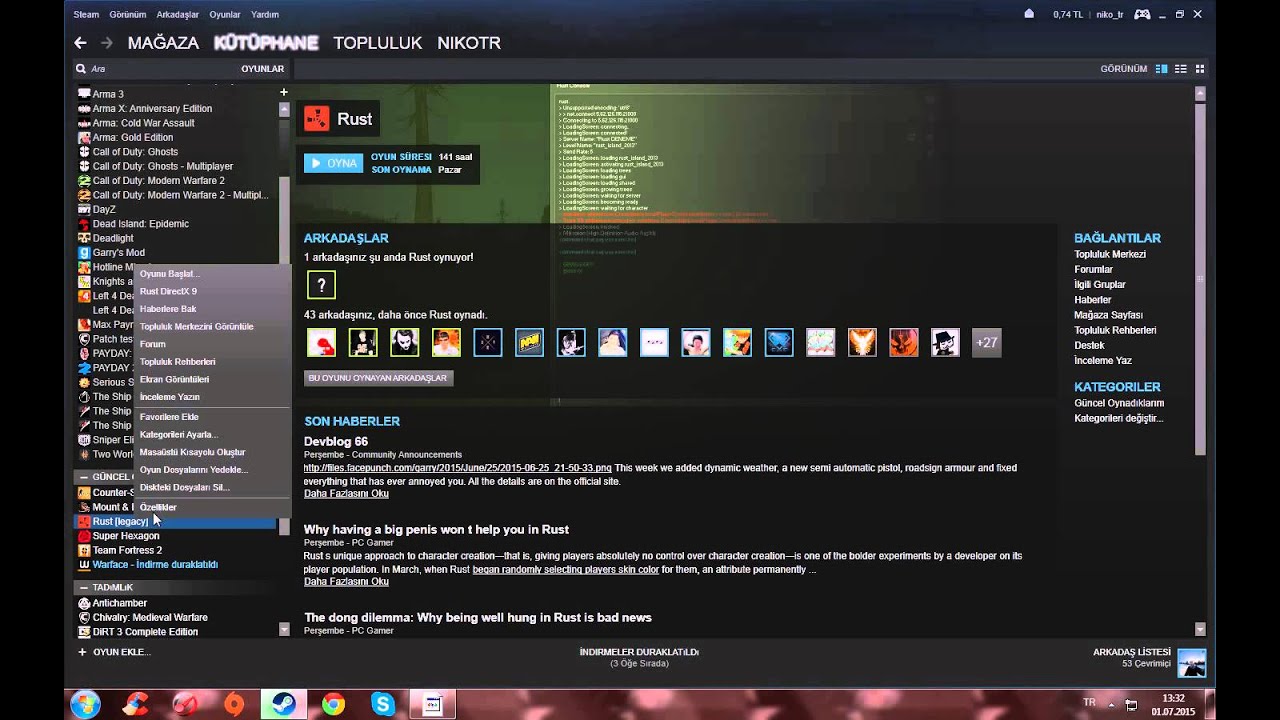The image size is (1280, 720).
Task: Click the 'İnceleme Yaz' link
Action: click(1103, 360)
